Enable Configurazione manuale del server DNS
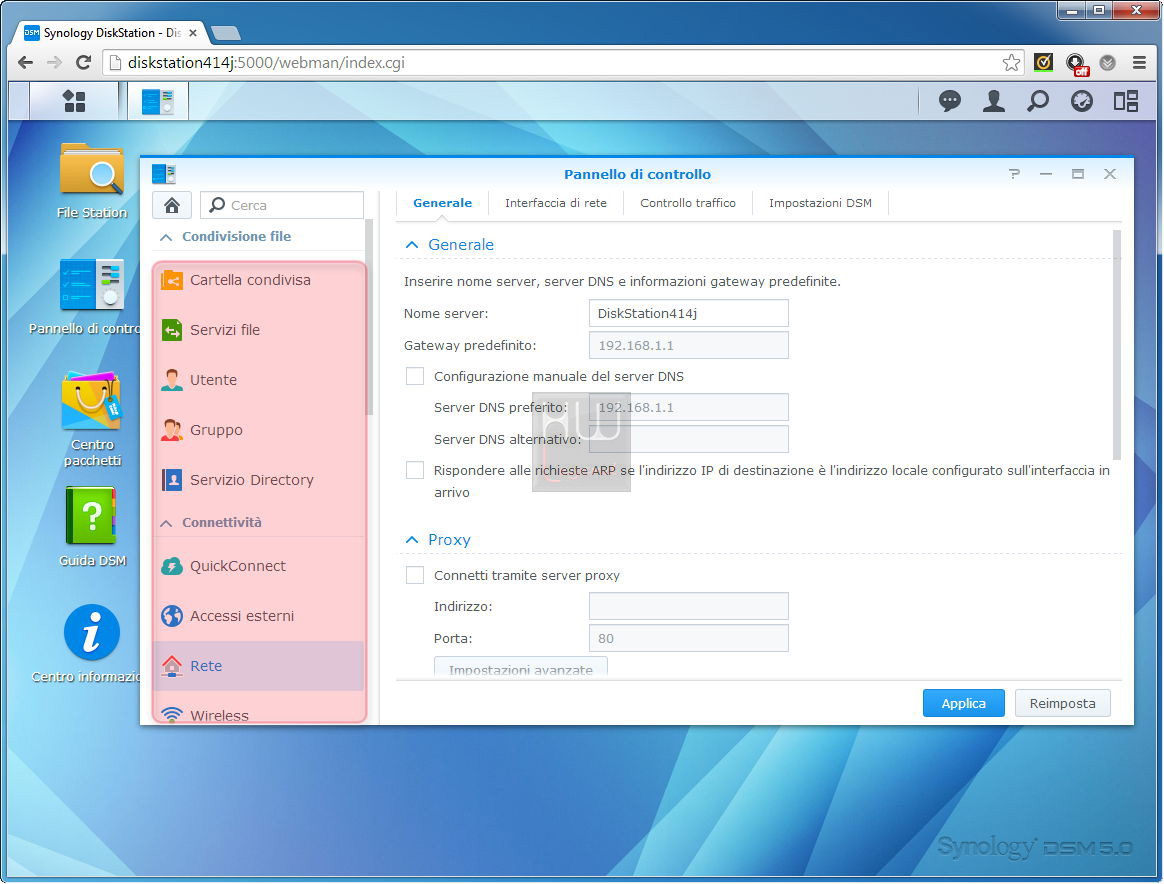 point(415,376)
